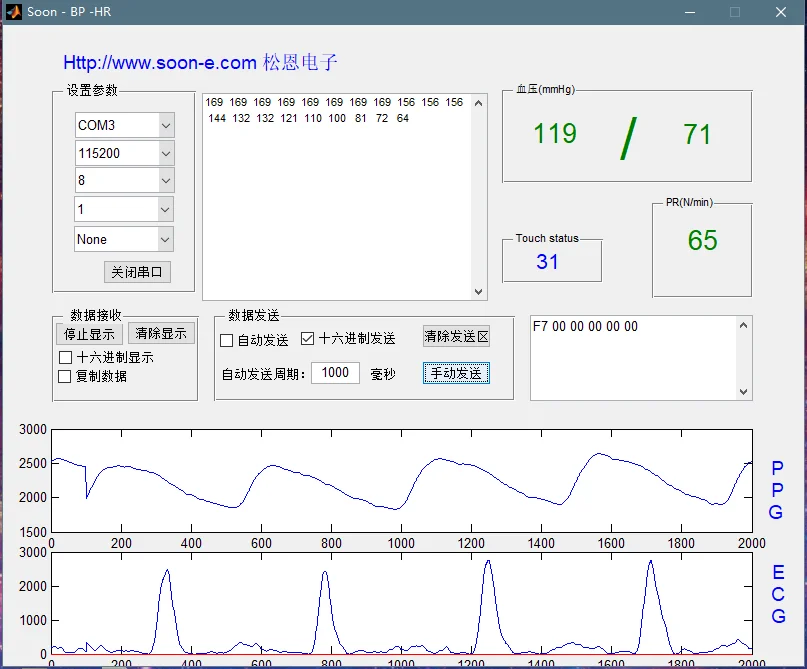
Task: Open the 115200 baud rate dropdown
Action: [x=166, y=153]
